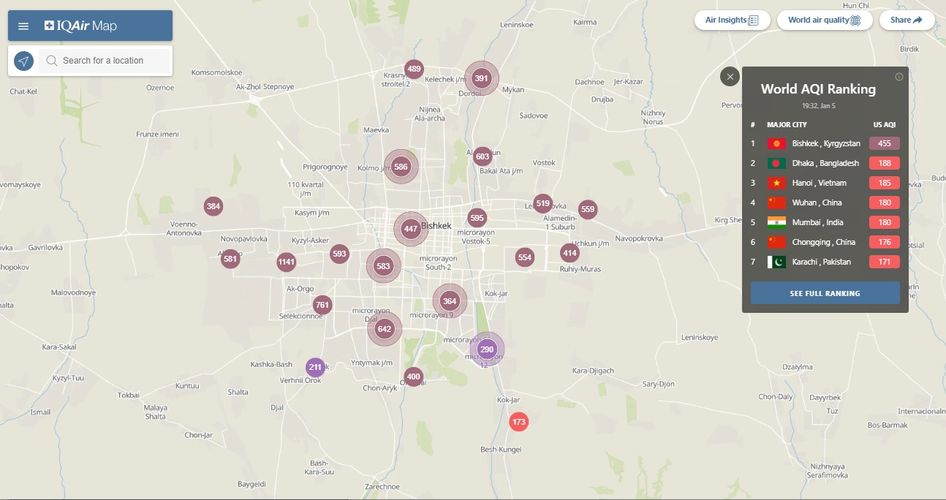Select Bishkek, Kyrgyzstan in the ranking list
The image size is (946, 500).
[825, 144]
